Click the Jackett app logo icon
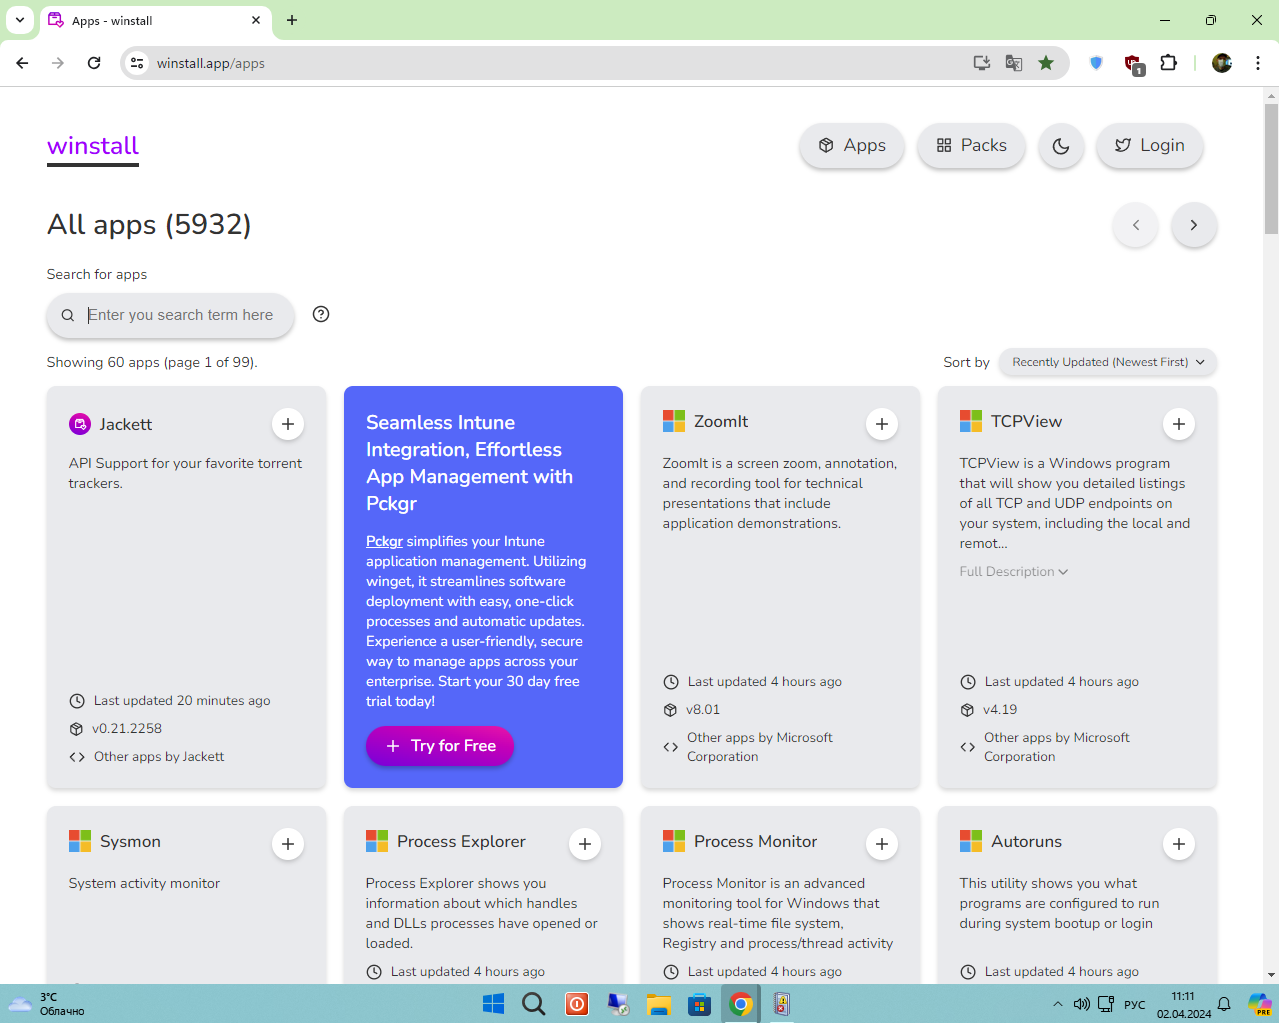The width and height of the screenshot is (1279, 1023). [80, 424]
